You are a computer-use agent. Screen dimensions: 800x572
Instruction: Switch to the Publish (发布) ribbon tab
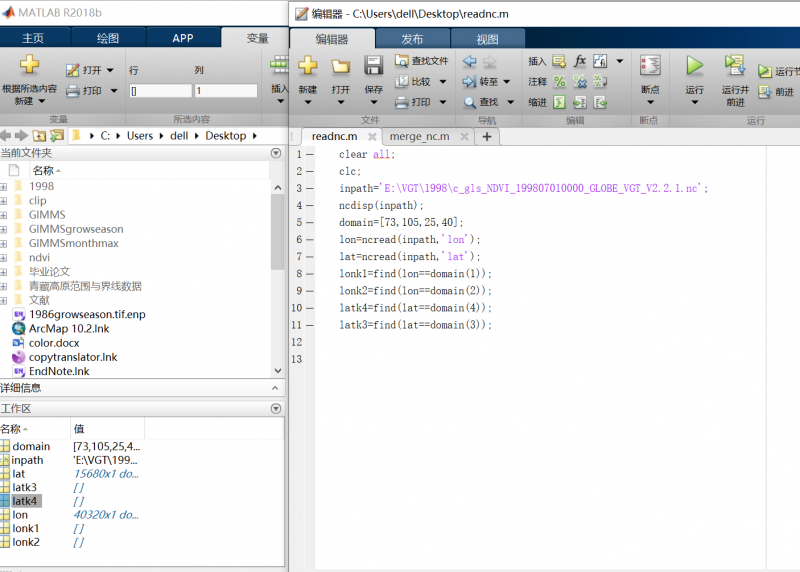[412, 39]
